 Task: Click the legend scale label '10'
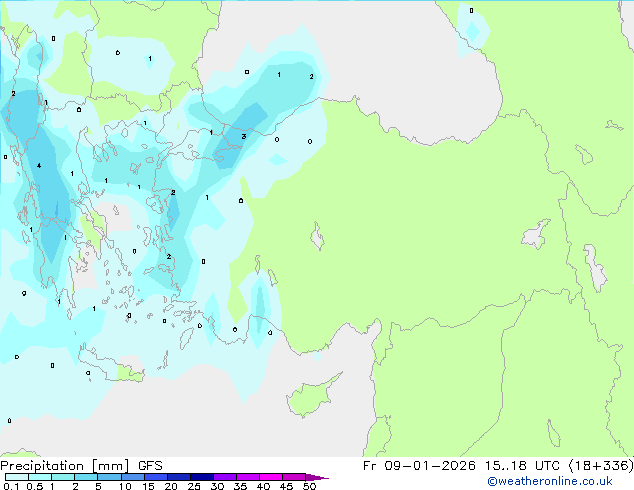coord(125,486)
